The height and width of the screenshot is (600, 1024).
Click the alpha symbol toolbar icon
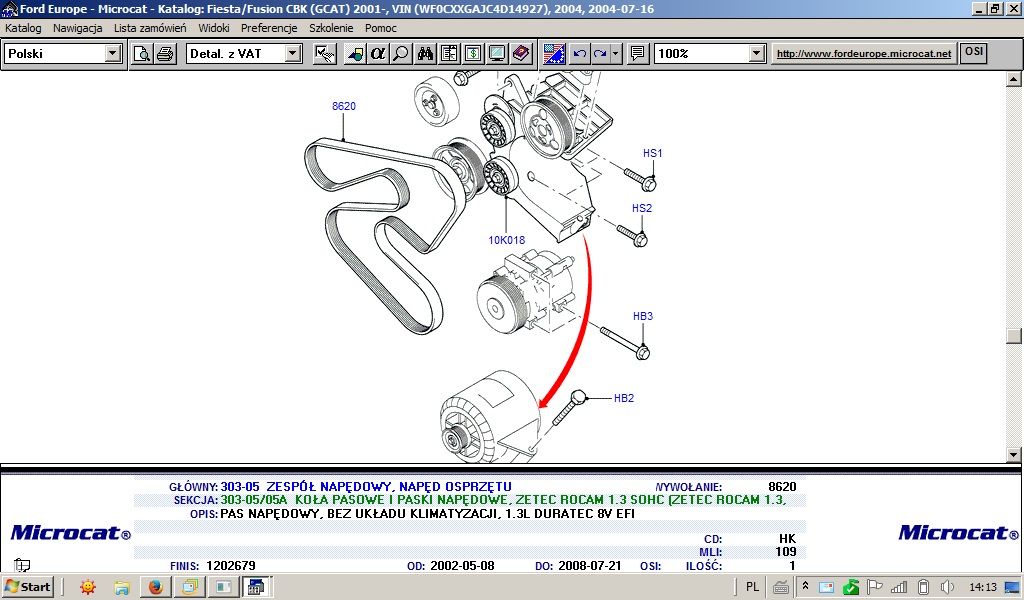(x=377, y=54)
